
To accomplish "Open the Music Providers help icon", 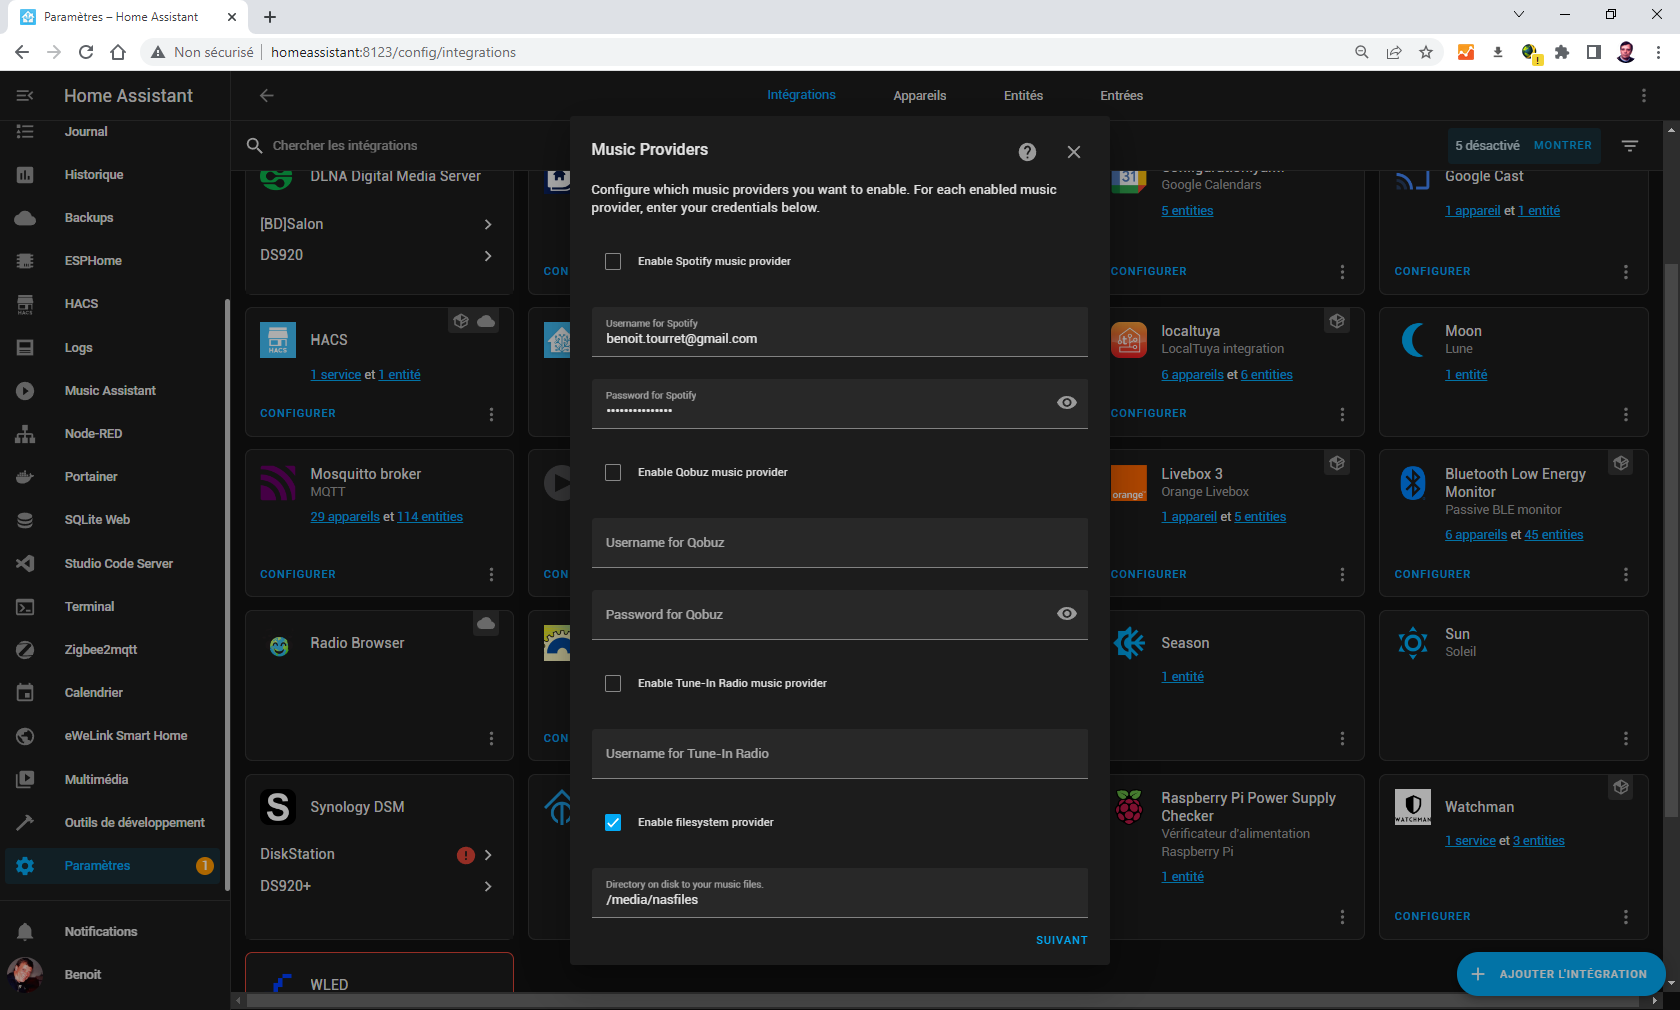I will (x=1027, y=152).
